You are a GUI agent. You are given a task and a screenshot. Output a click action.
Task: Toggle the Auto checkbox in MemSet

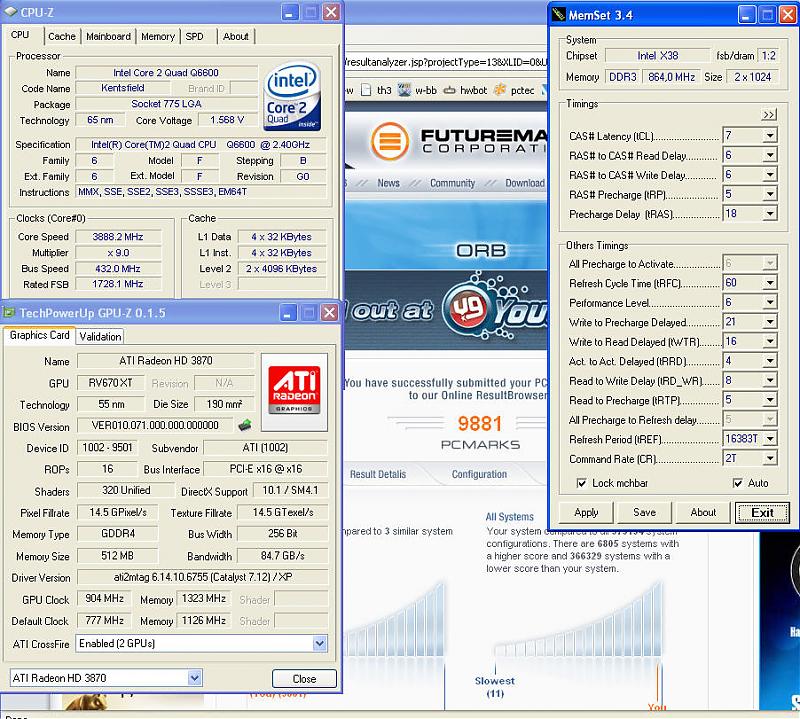click(737, 483)
